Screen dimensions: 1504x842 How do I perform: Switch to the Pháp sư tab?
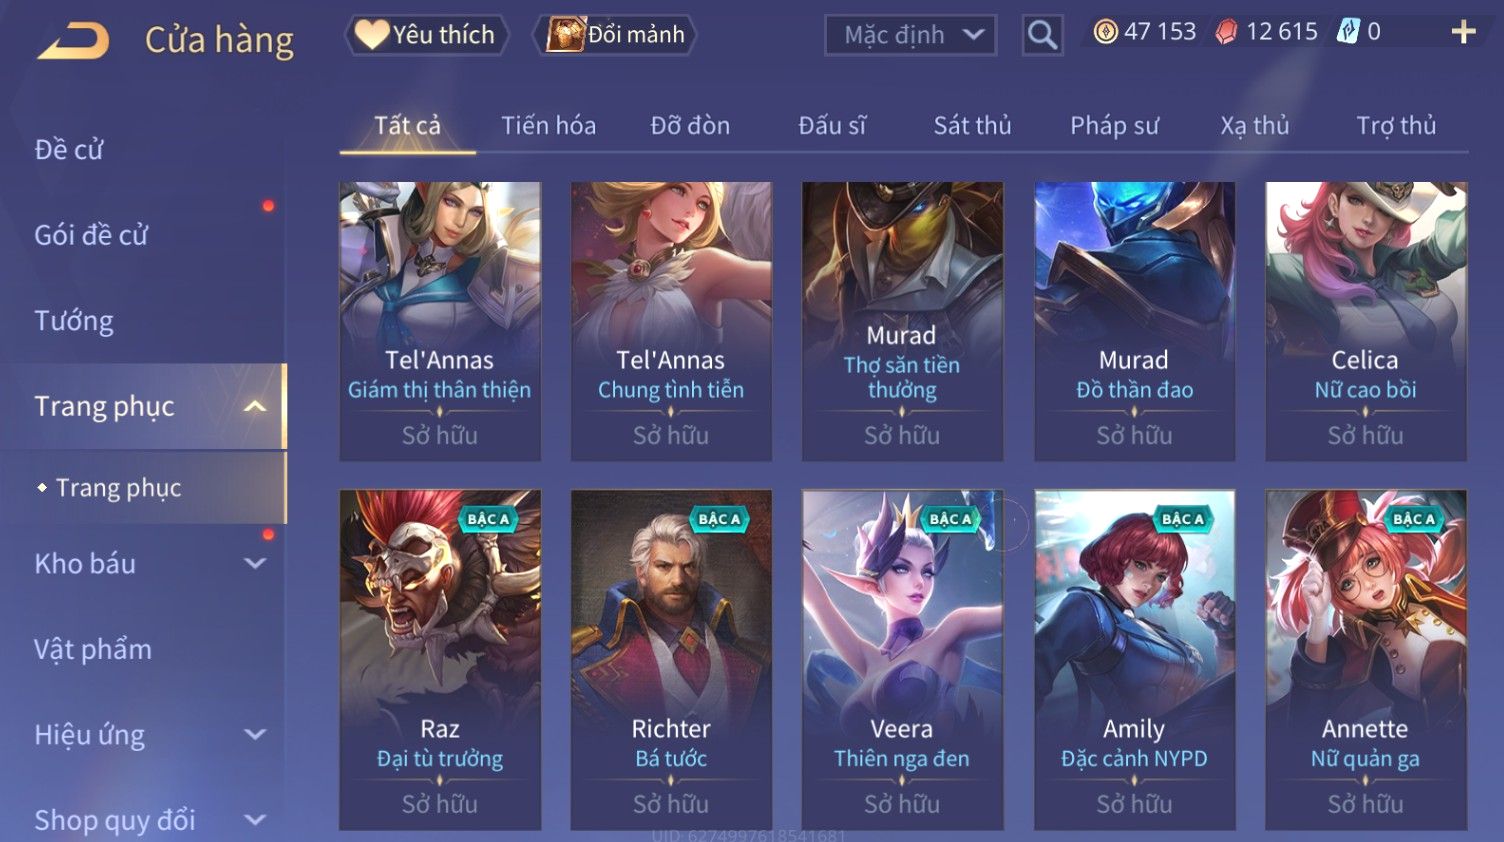1114,126
